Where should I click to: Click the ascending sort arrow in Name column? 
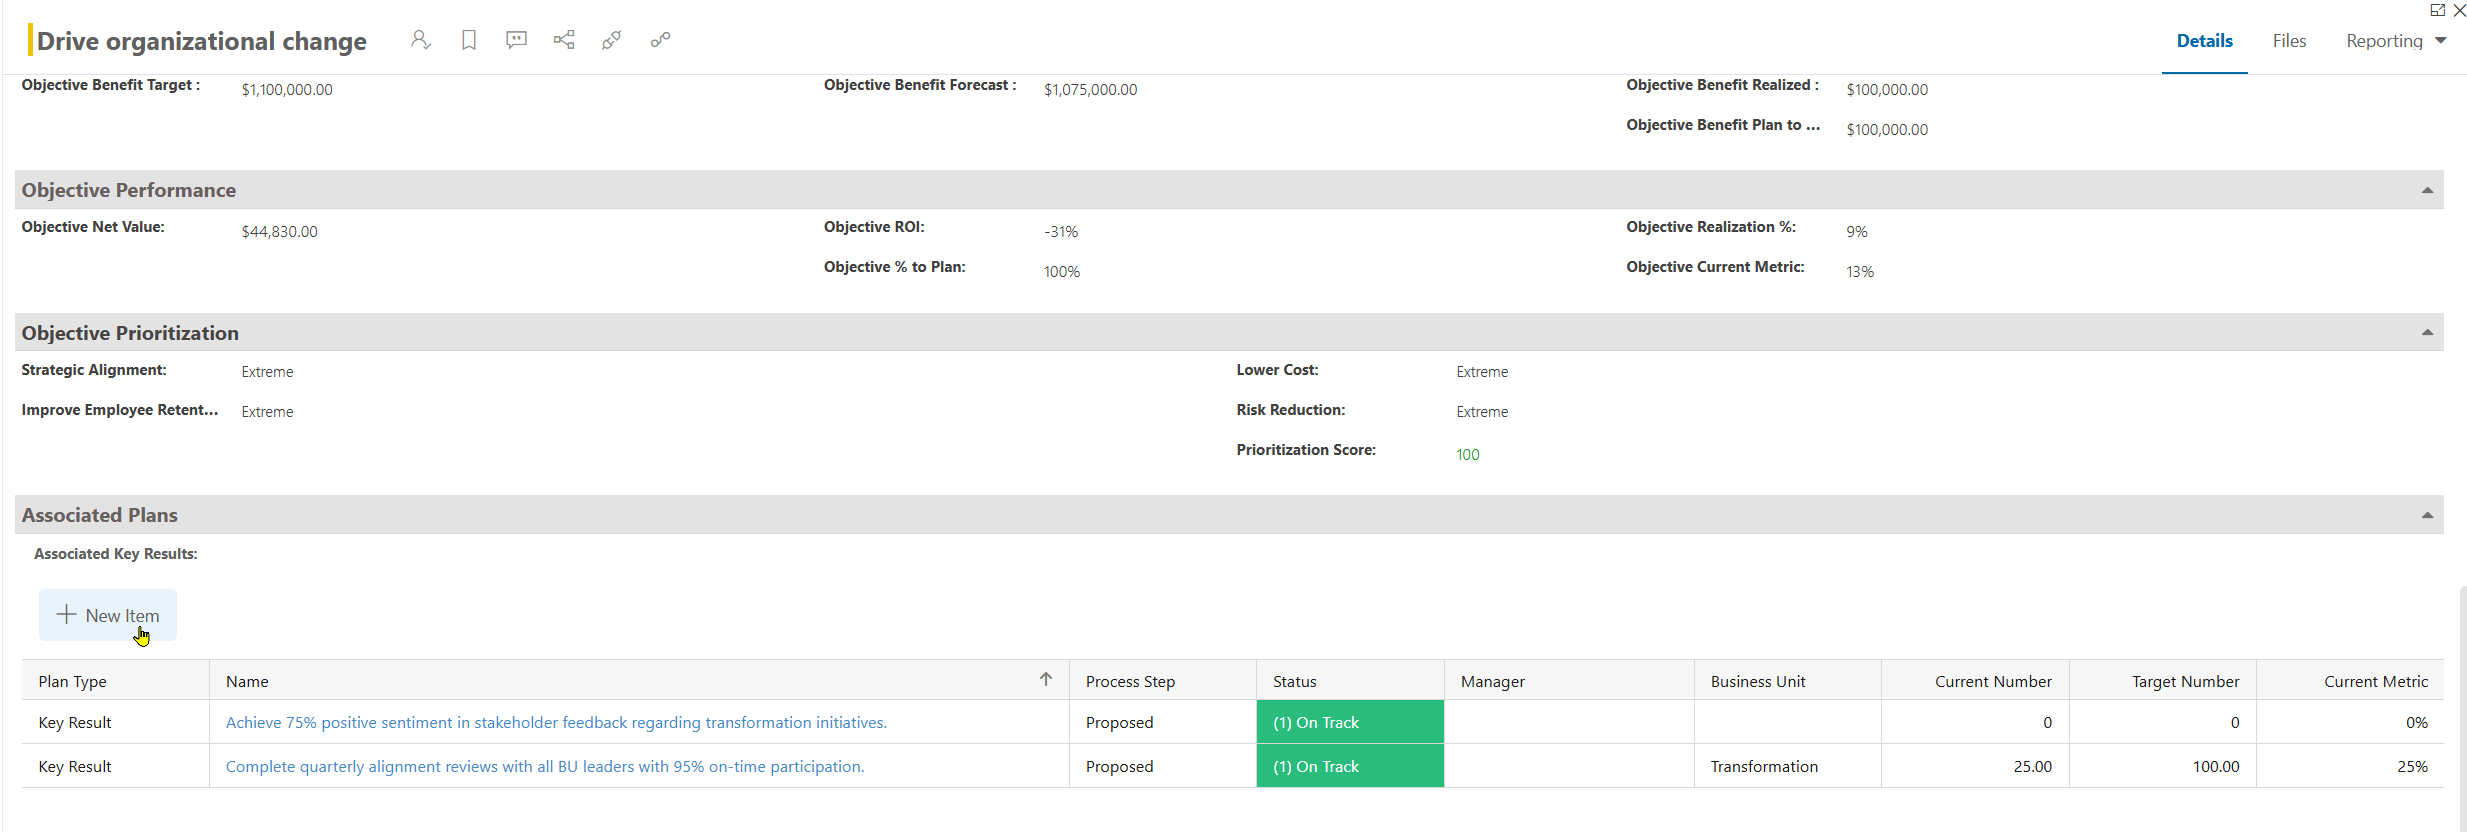(1046, 679)
